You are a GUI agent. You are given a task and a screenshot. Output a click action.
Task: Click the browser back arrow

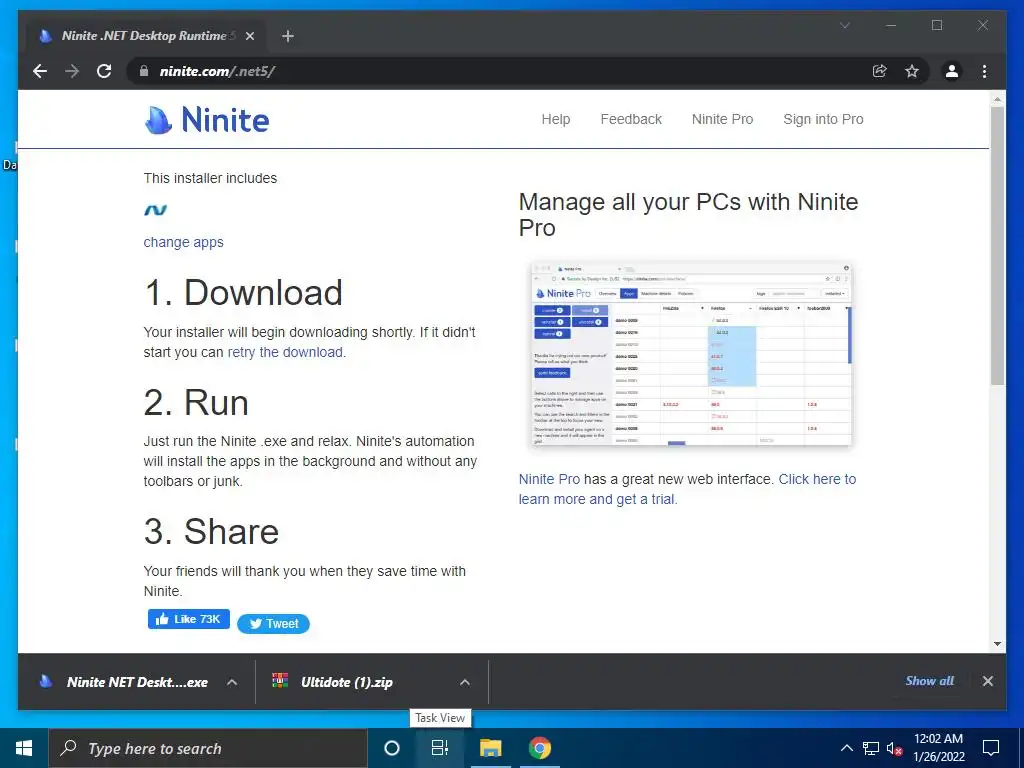point(40,71)
